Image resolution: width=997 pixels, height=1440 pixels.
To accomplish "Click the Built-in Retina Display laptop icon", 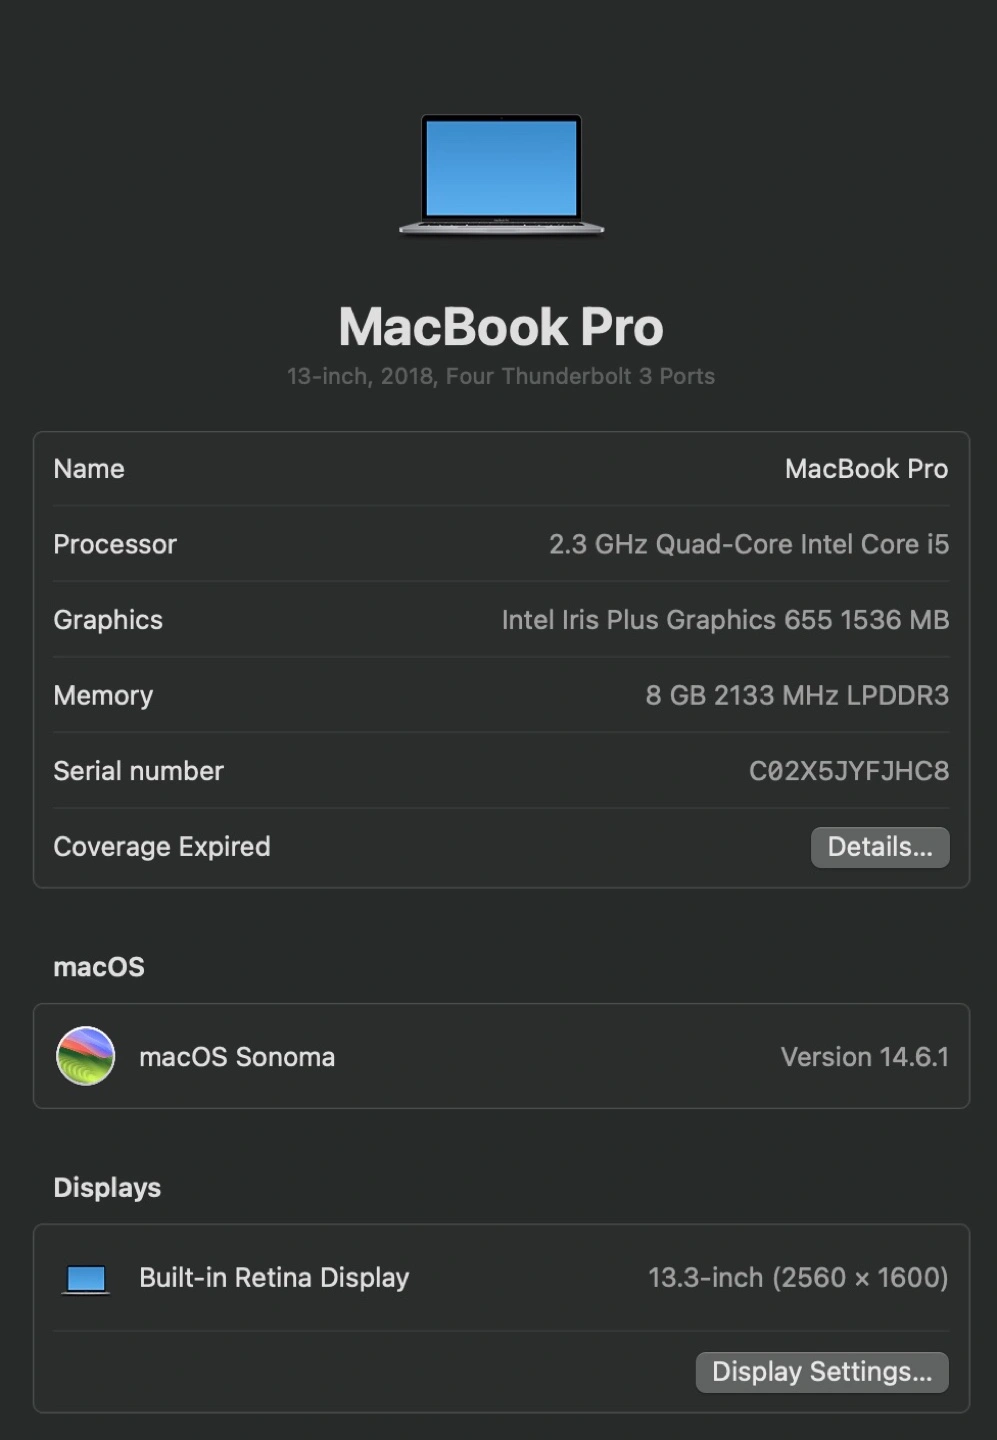I will point(86,1278).
